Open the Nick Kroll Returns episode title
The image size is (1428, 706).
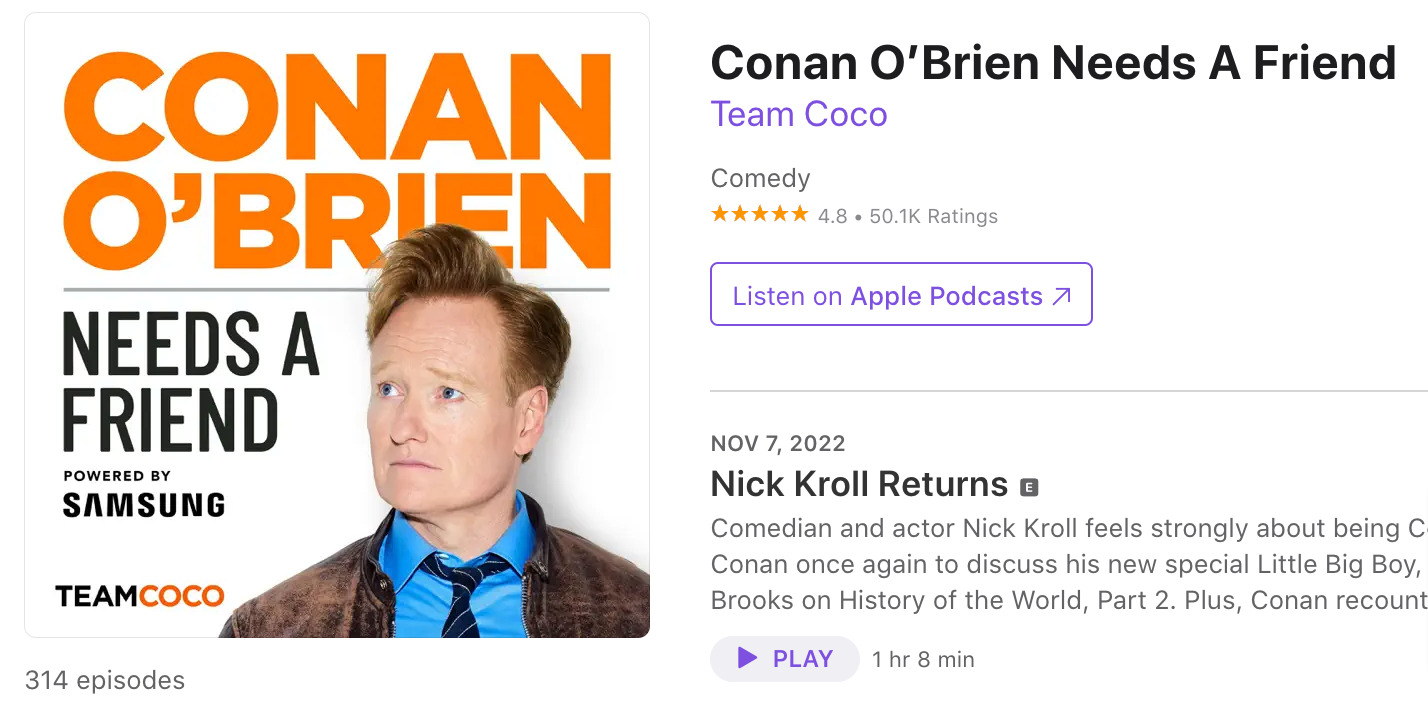click(x=857, y=484)
